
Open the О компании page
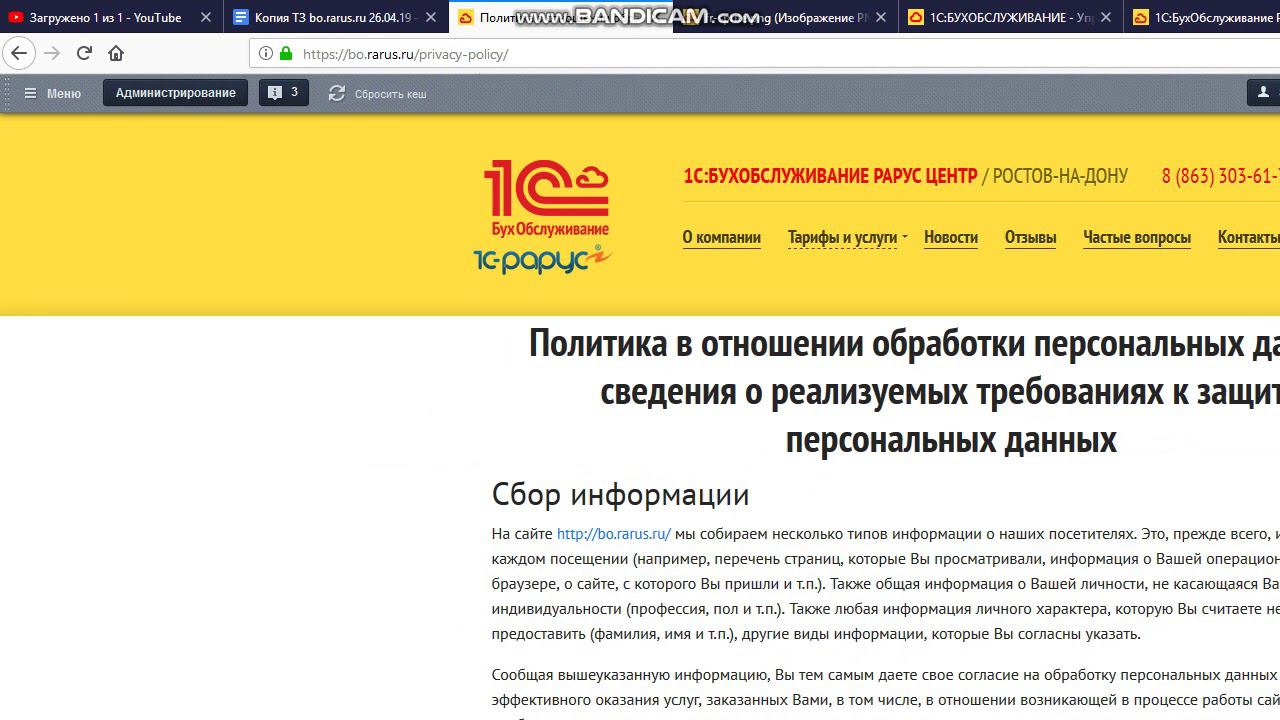tap(722, 238)
